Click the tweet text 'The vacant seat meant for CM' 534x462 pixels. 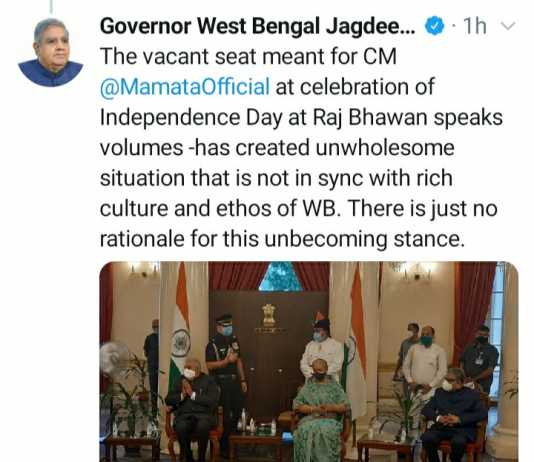(x=248, y=57)
